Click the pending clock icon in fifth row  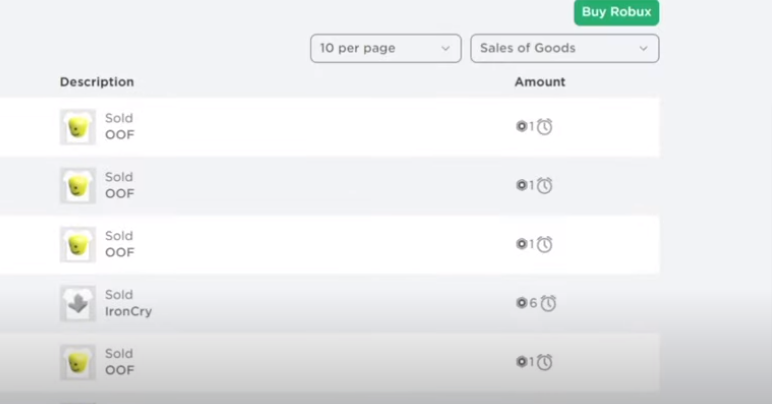pos(545,362)
